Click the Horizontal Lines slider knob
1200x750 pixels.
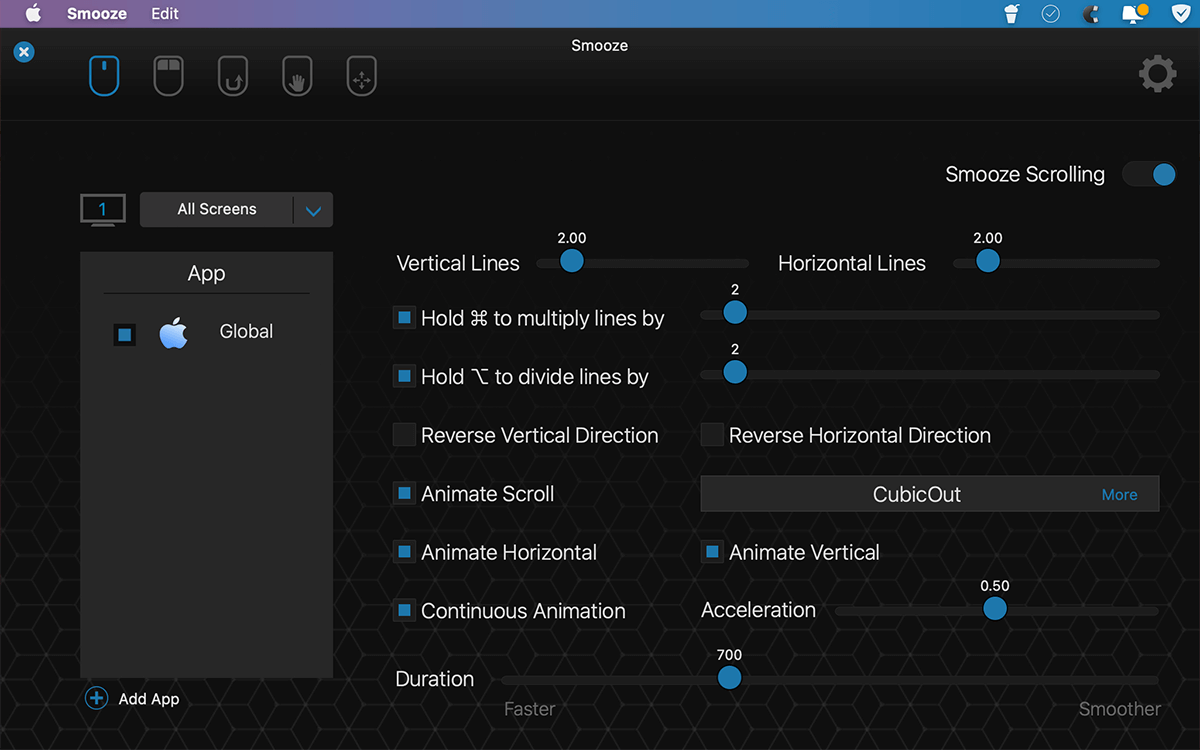[988, 261]
